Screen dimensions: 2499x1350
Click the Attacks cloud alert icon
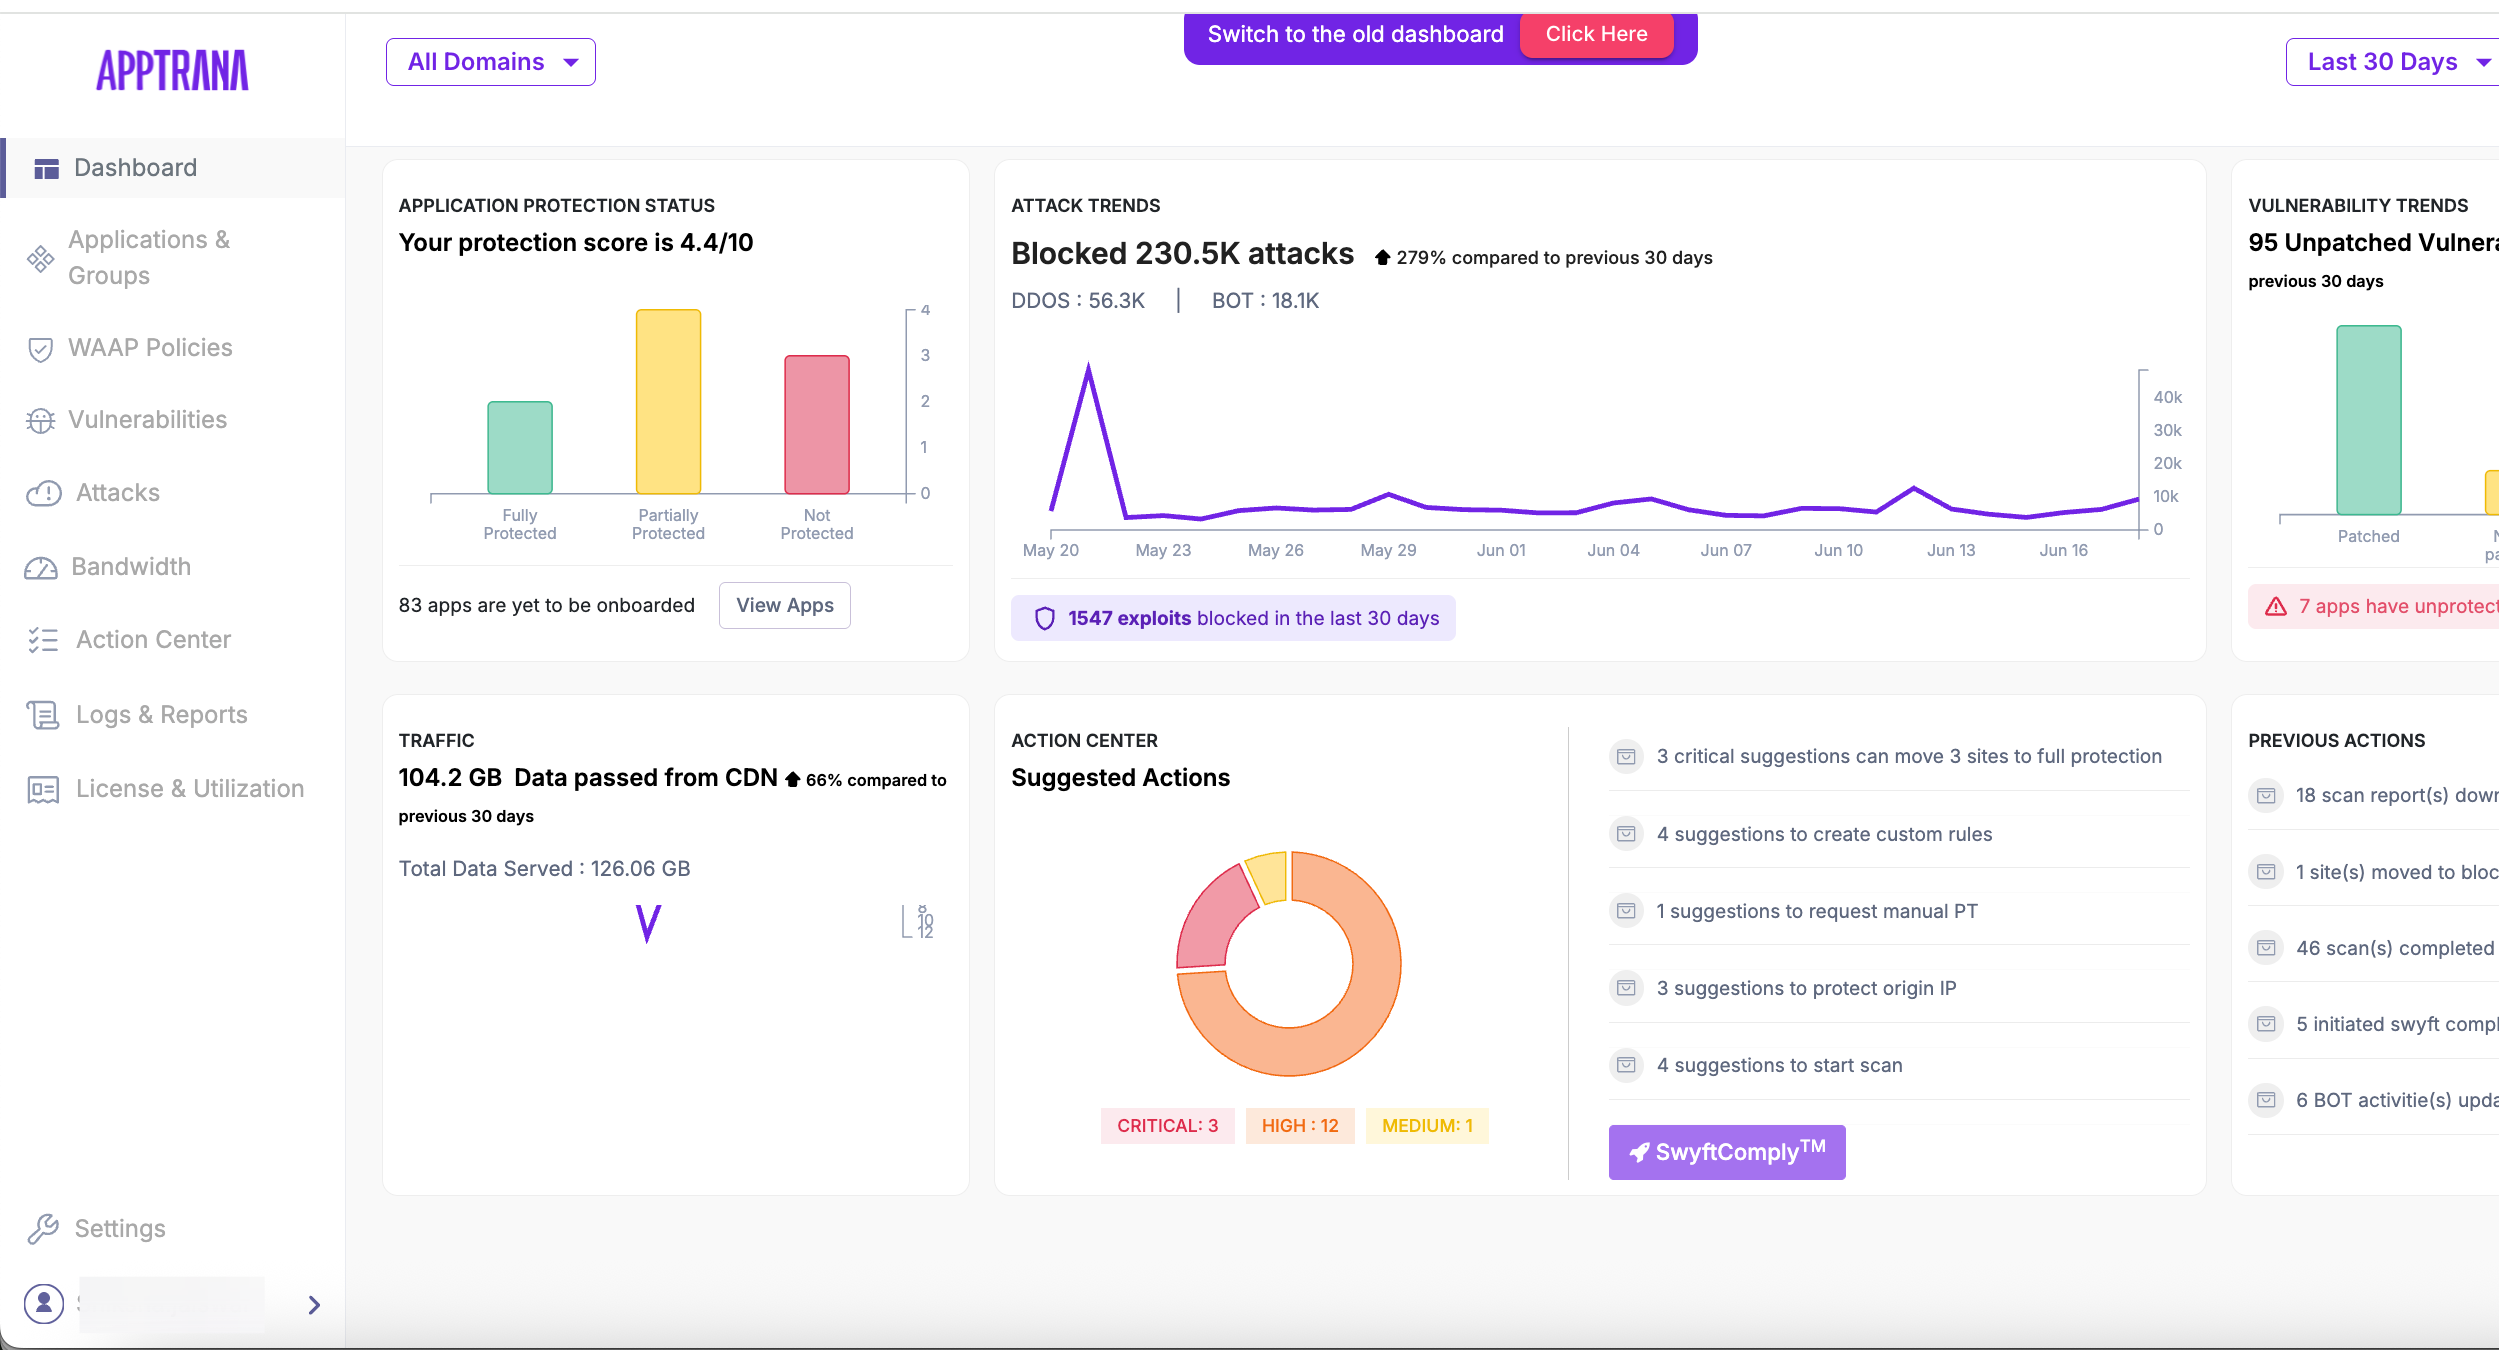pyautogui.click(x=43, y=493)
